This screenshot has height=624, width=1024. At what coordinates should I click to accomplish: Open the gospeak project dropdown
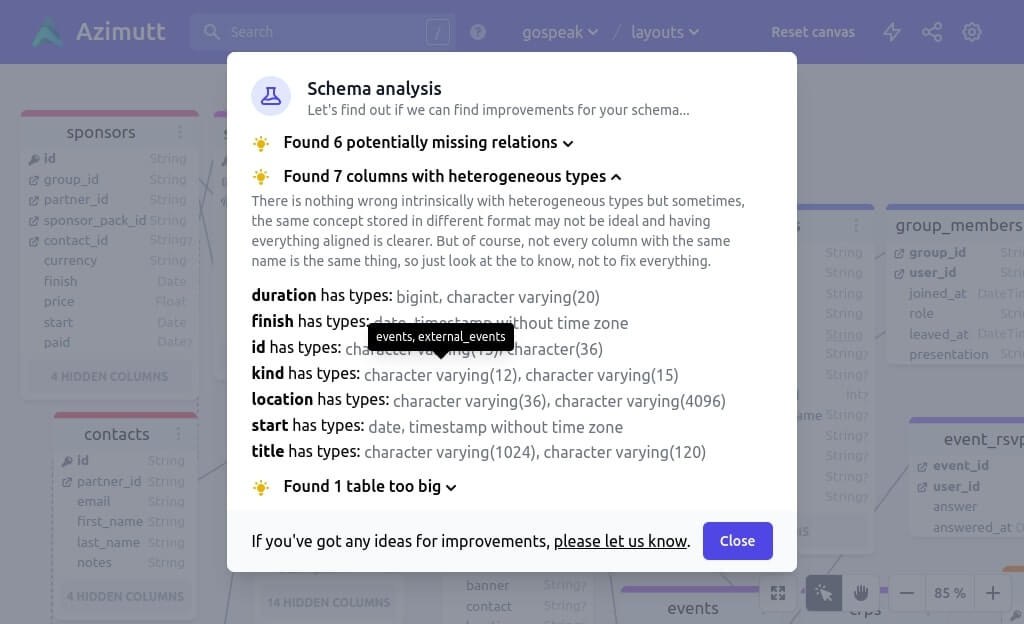(x=560, y=32)
